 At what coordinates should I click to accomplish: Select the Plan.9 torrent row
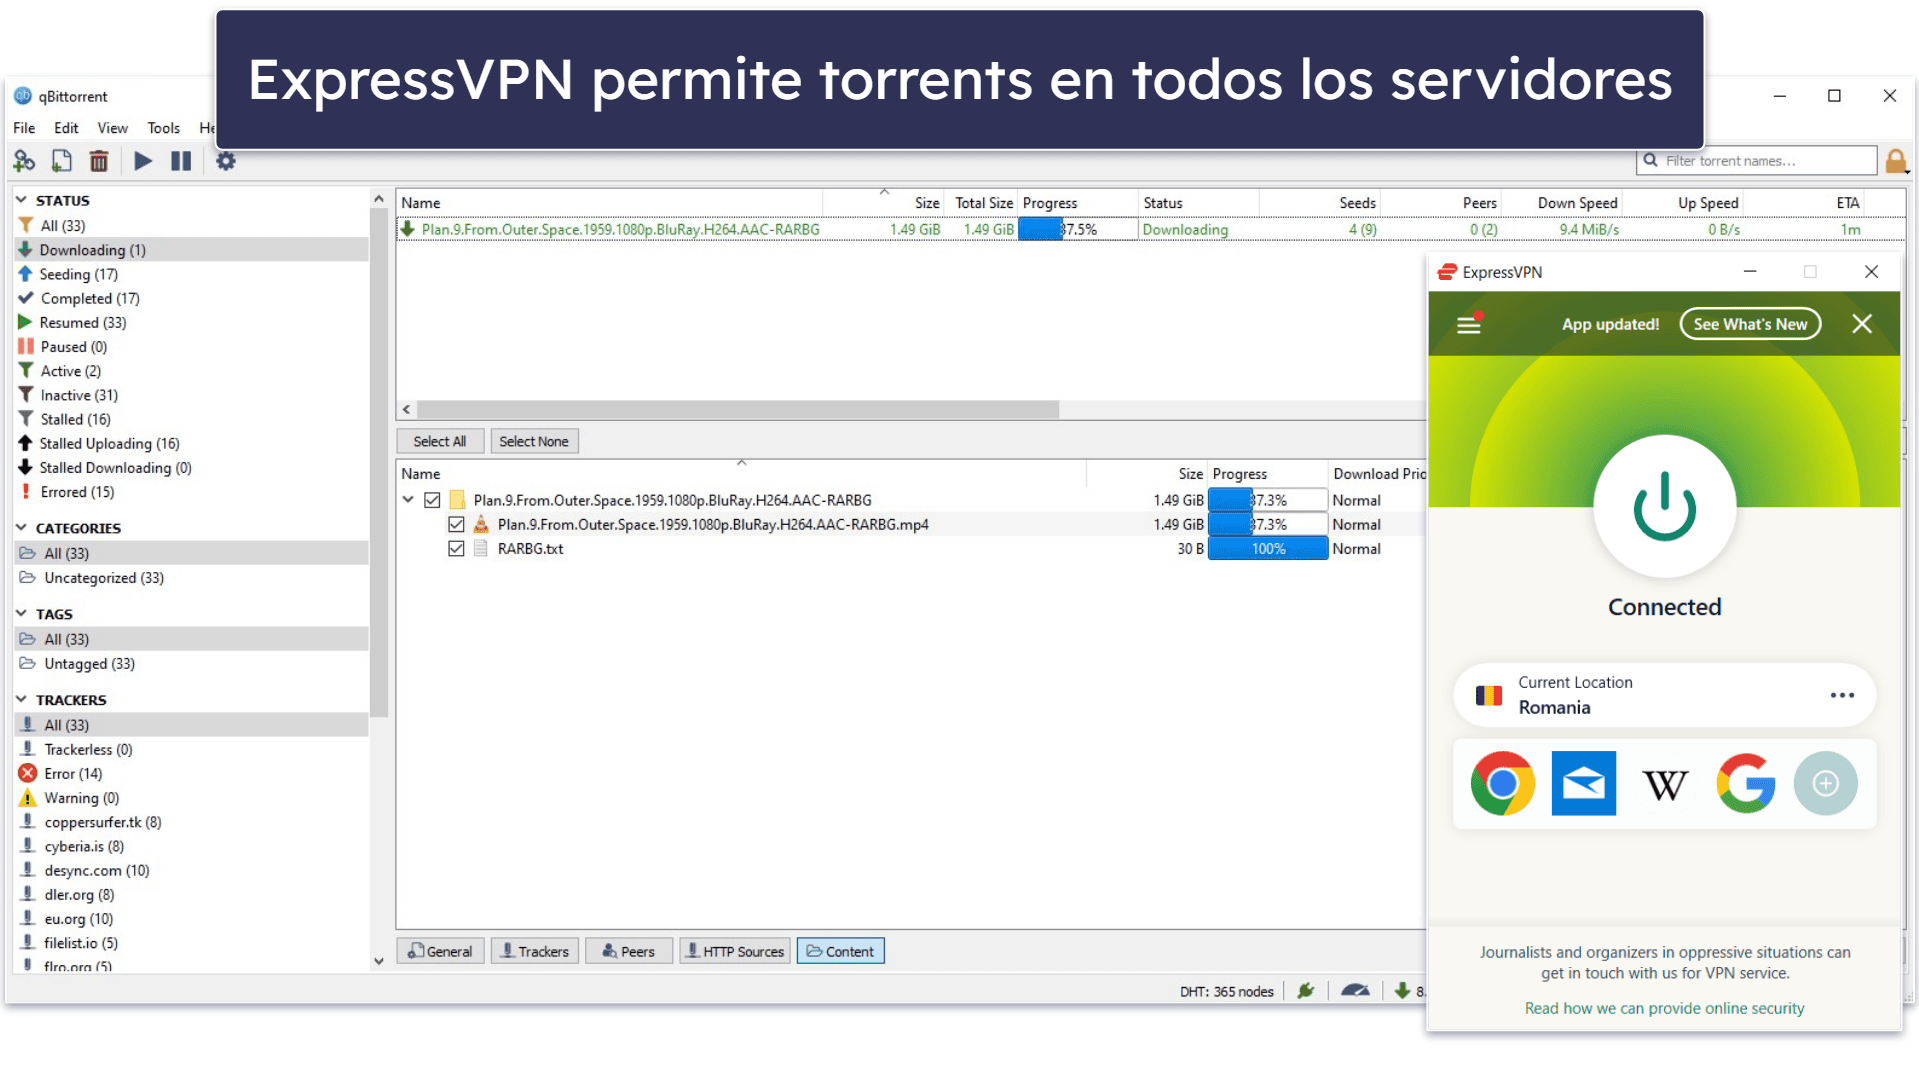(x=1150, y=229)
